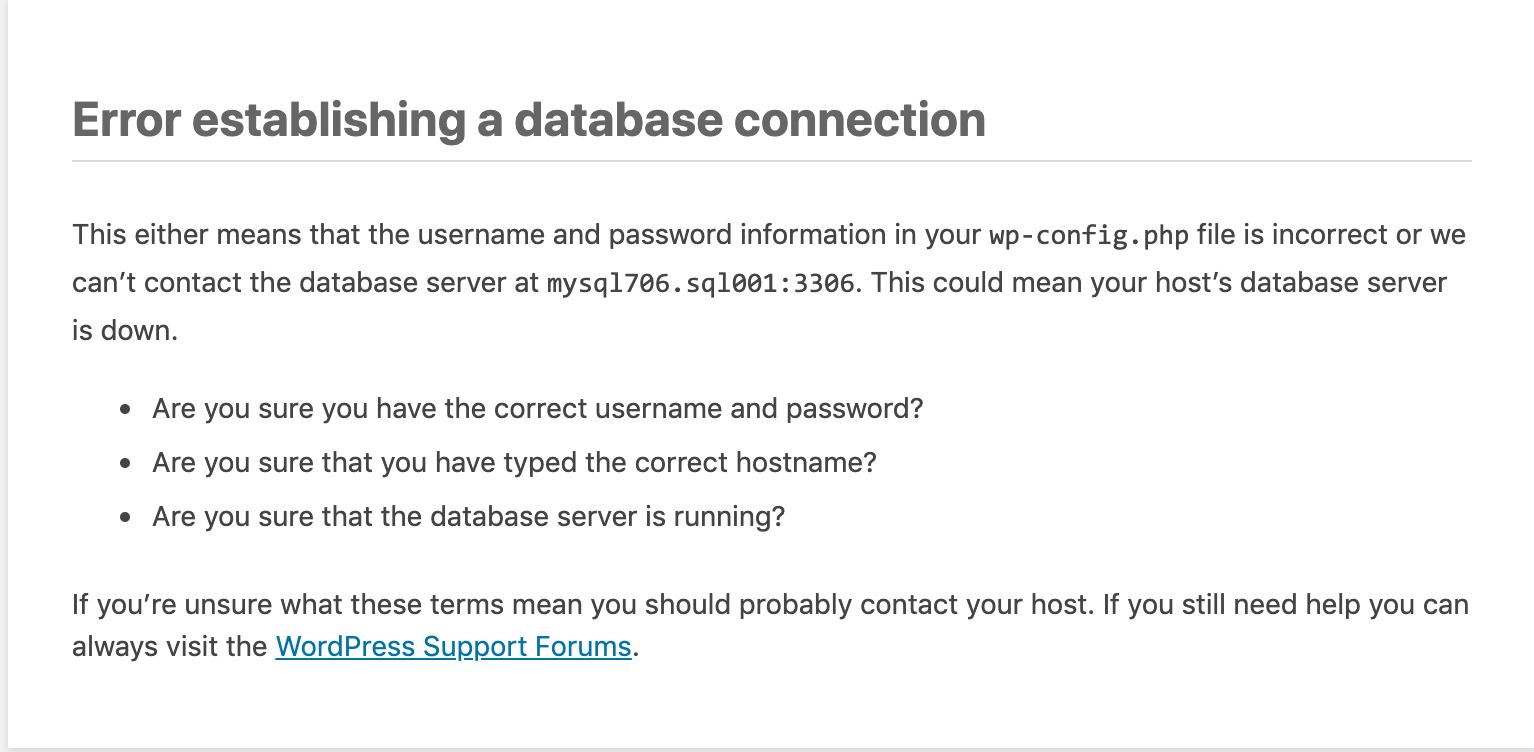The height and width of the screenshot is (752, 1534).
Task: Click the bullet dot before the hostname question
Action: 125,464
